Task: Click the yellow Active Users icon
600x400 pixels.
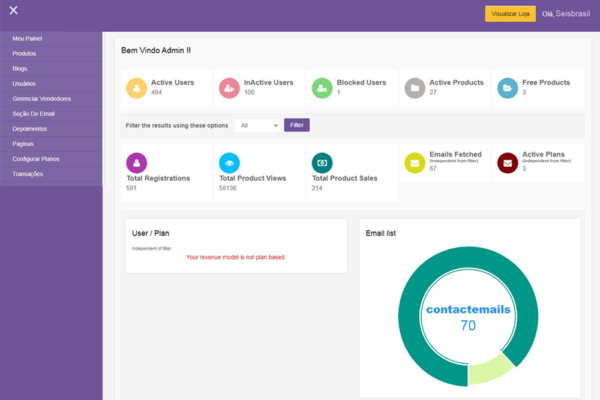Action: point(137,88)
